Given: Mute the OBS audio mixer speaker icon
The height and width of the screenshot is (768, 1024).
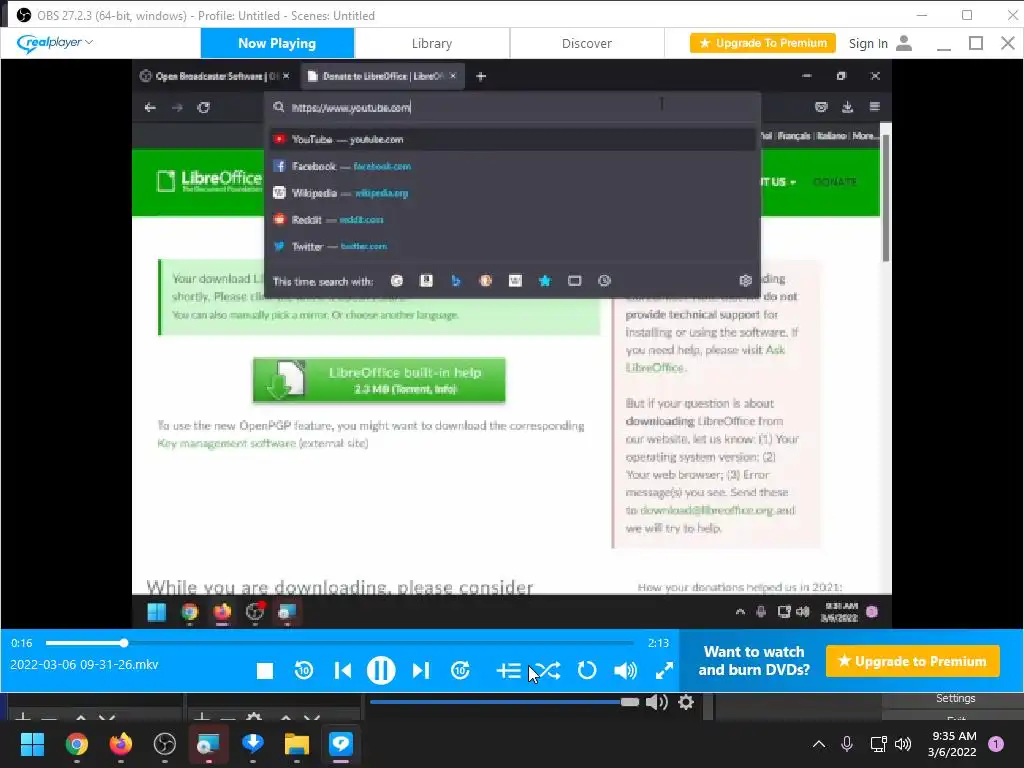Looking at the screenshot, I should [656, 702].
